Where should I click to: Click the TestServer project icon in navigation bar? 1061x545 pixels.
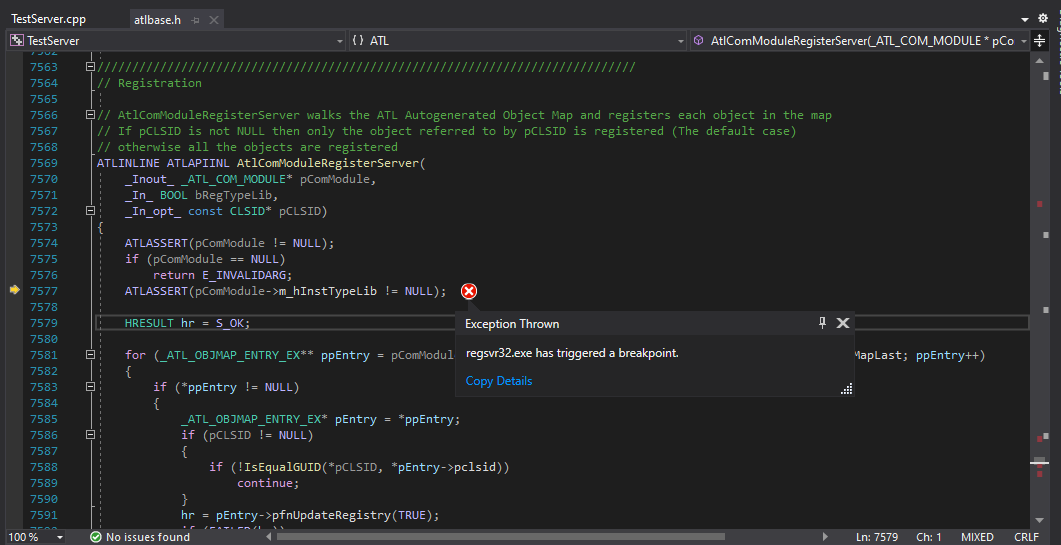17,41
